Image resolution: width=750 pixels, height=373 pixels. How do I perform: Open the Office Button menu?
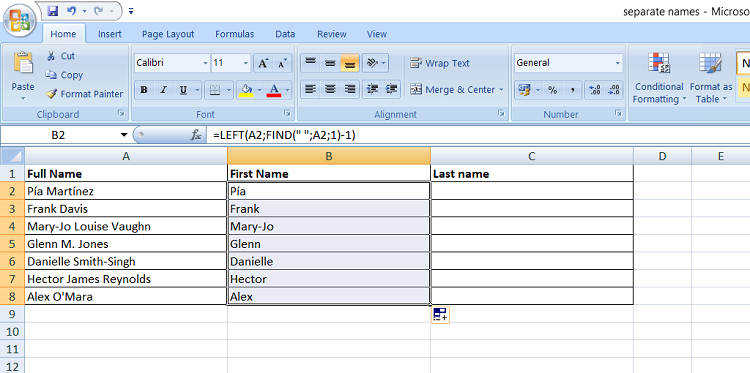pyautogui.click(x=20, y=20)
